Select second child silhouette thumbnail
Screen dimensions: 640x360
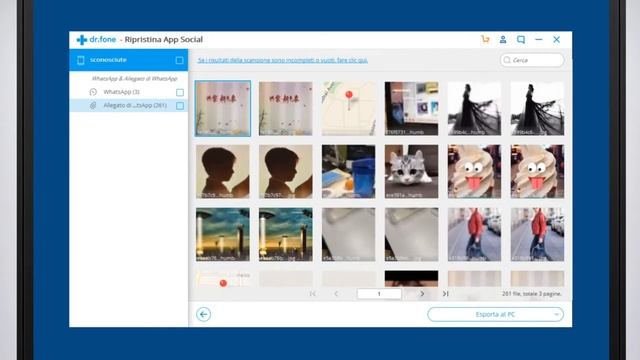[x=286, y=171]
